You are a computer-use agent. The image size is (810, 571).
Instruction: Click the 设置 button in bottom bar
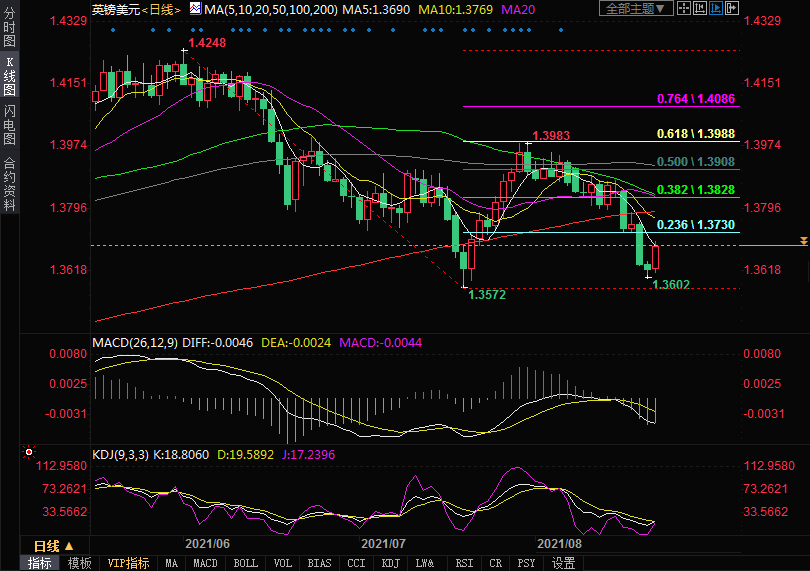coord(563,563)
